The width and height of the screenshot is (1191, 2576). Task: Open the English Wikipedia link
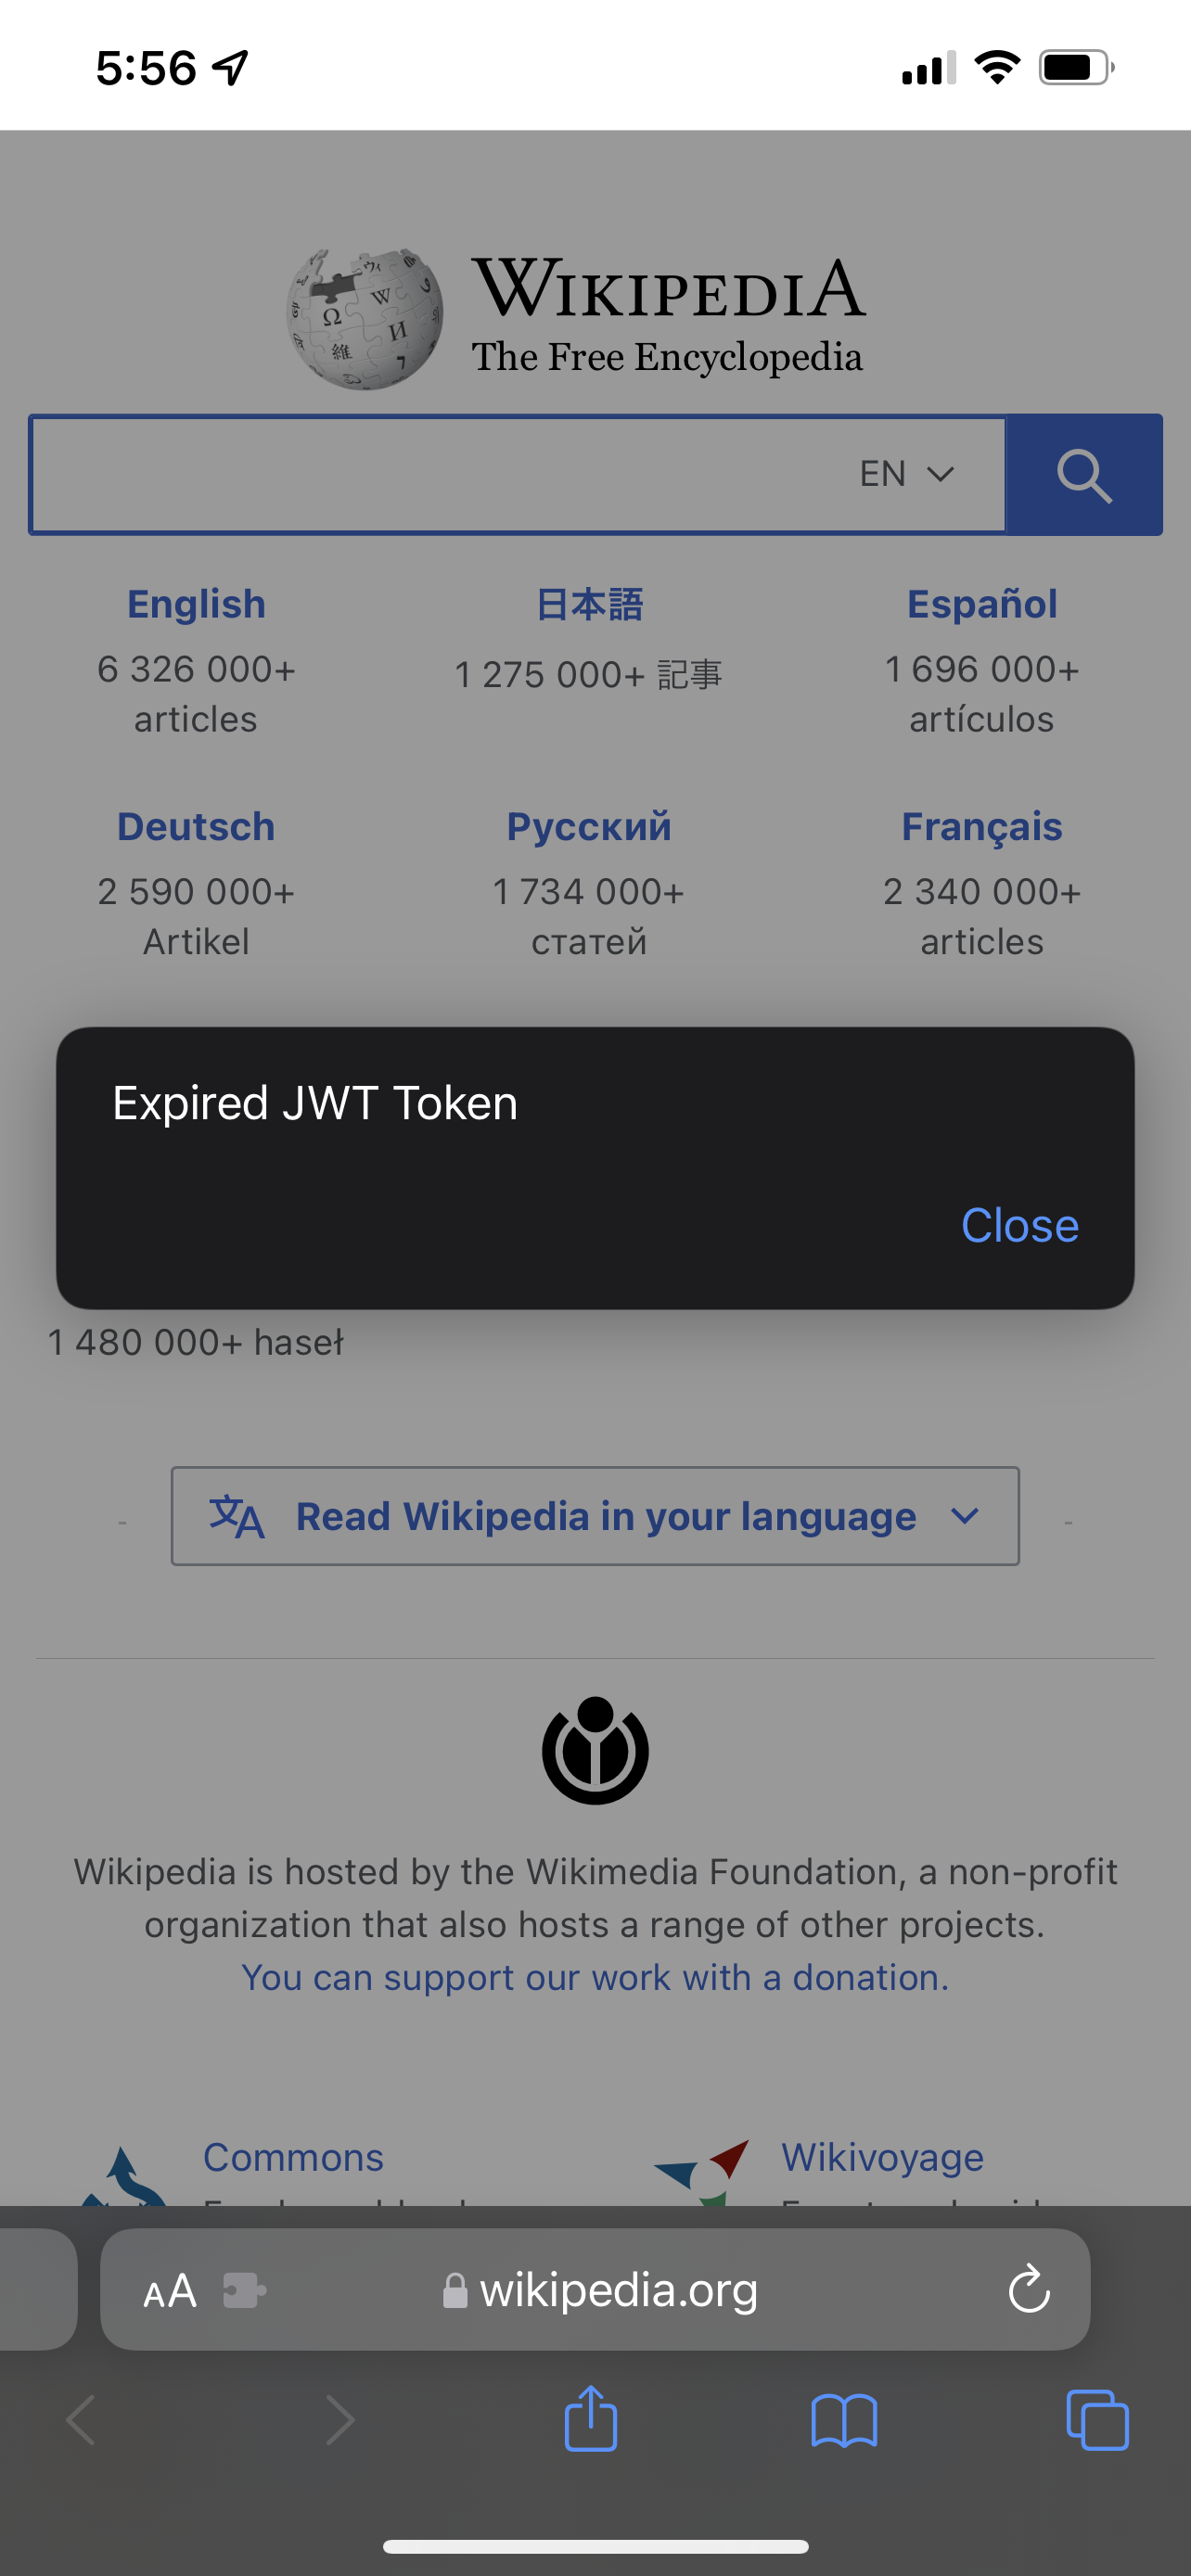pyautogui.click(x=196, y=604)
